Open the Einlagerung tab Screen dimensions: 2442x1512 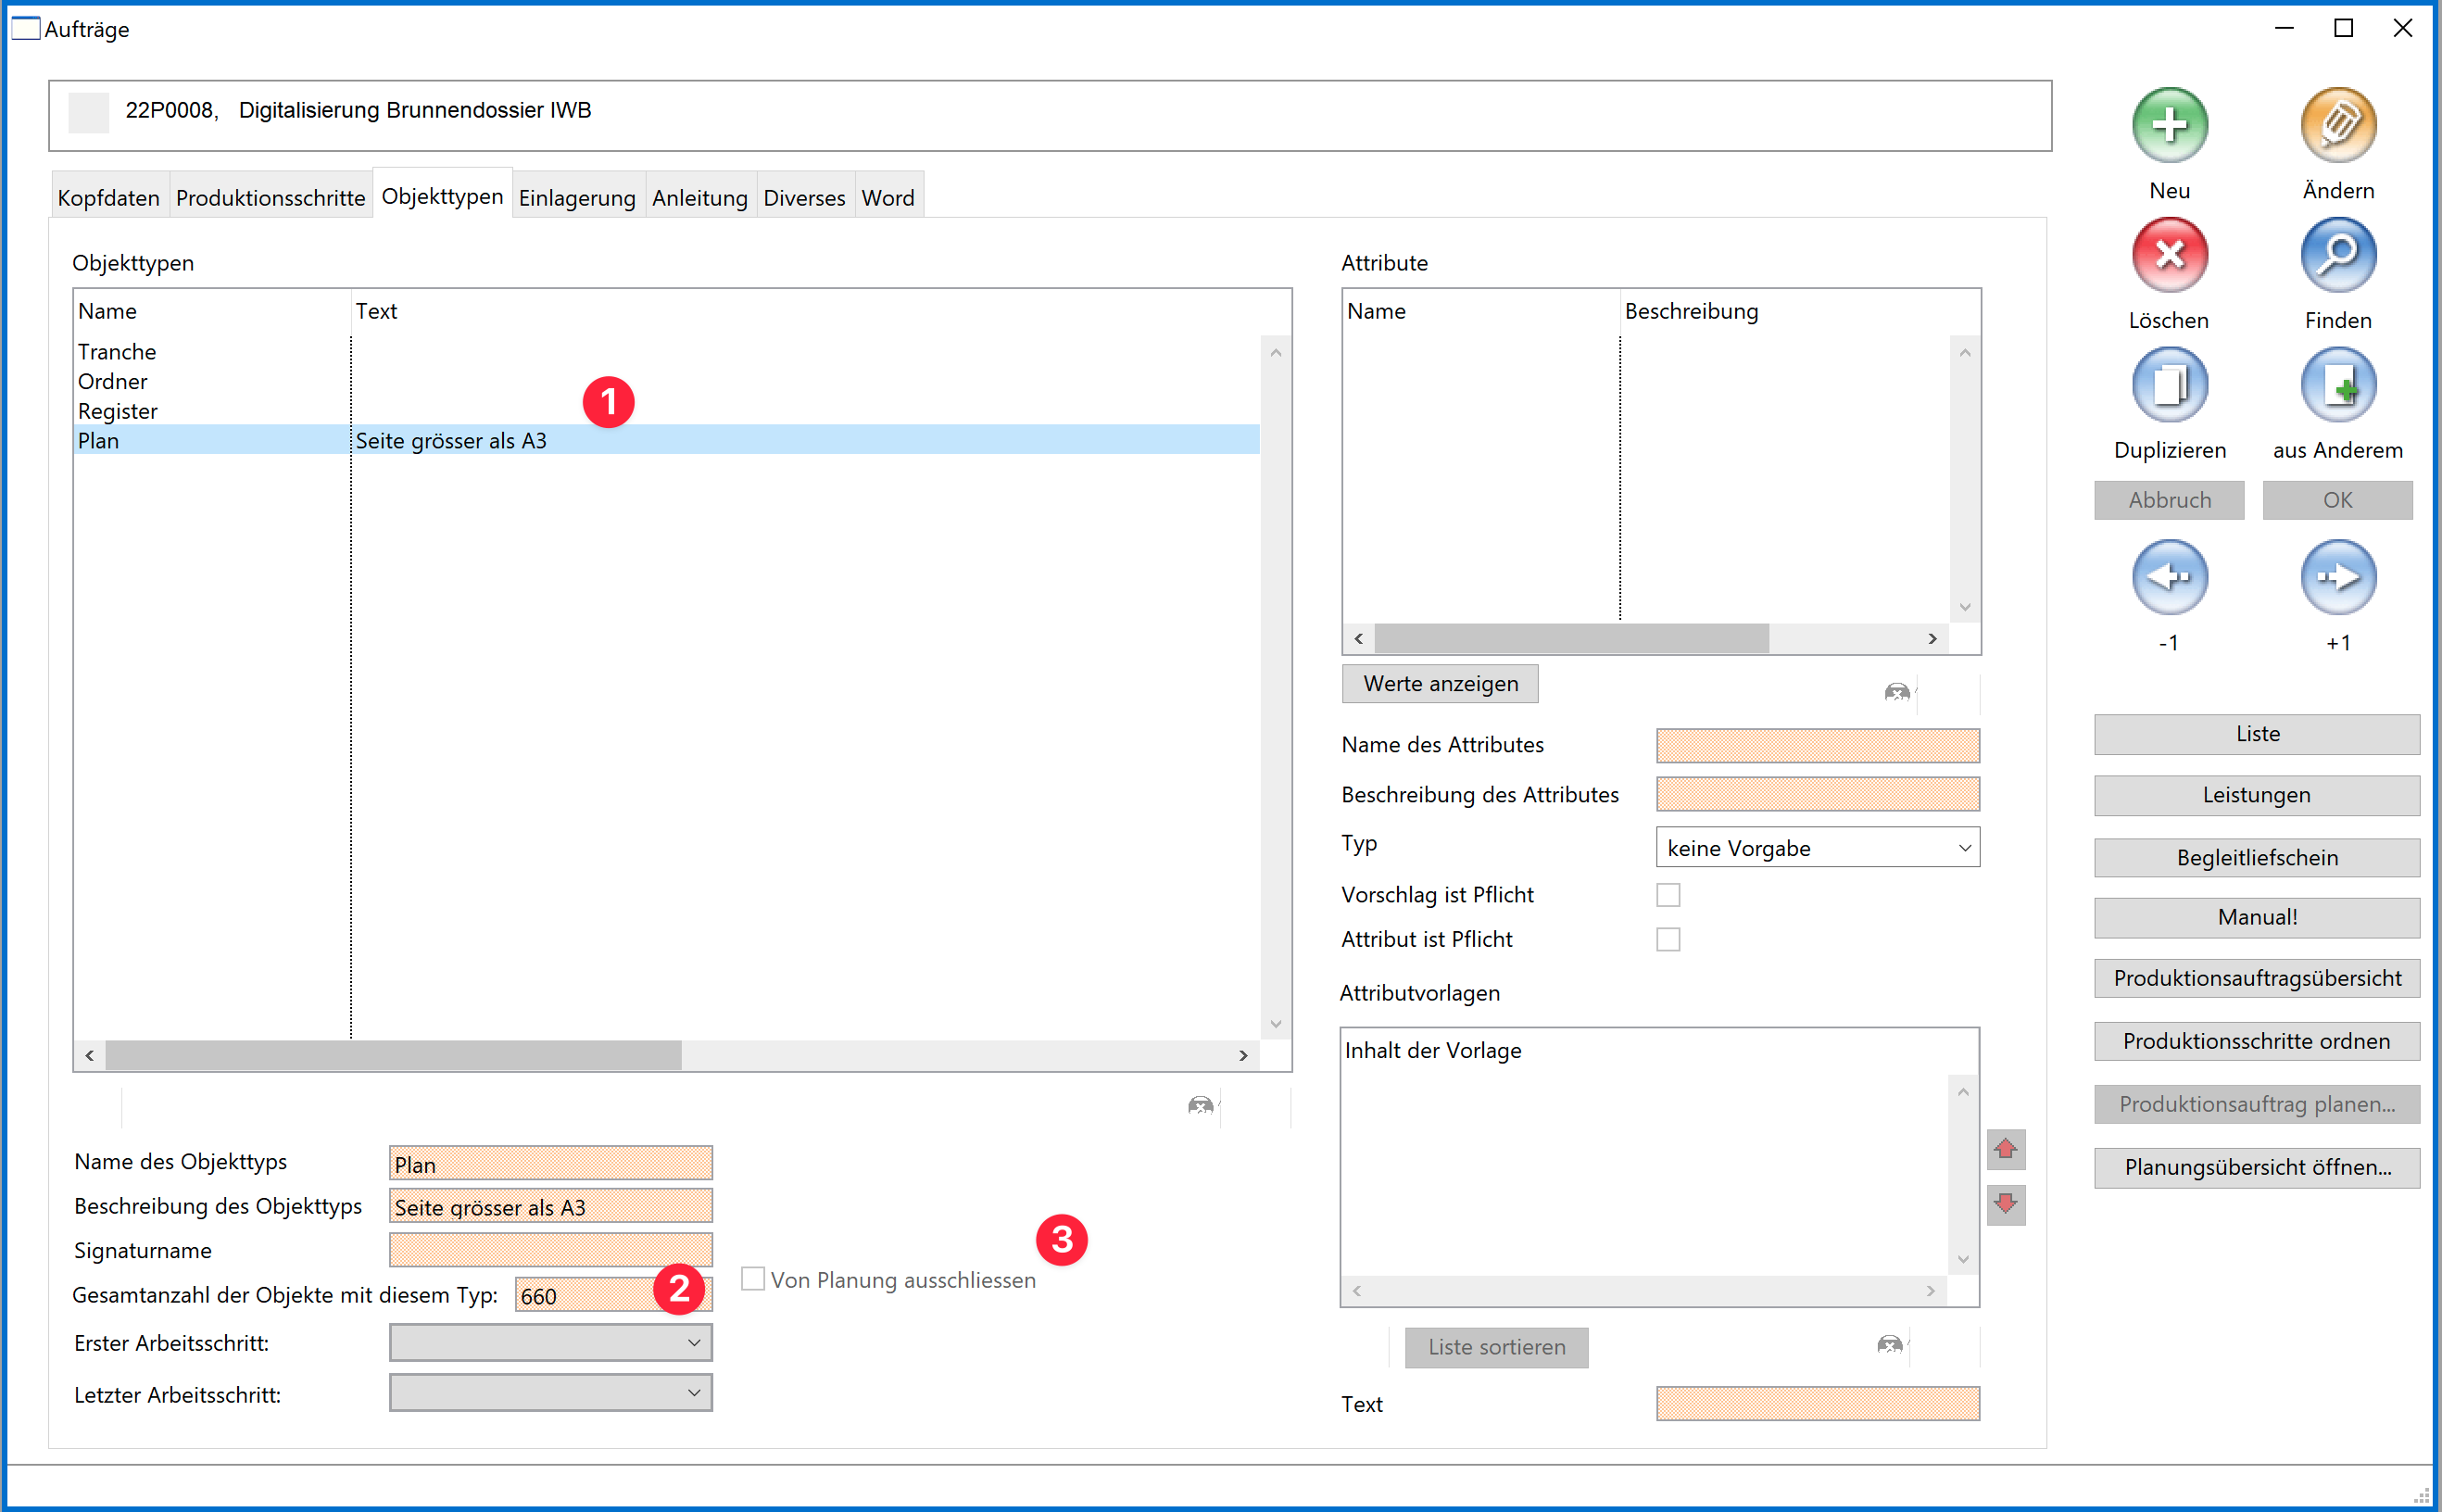(577, 197)
